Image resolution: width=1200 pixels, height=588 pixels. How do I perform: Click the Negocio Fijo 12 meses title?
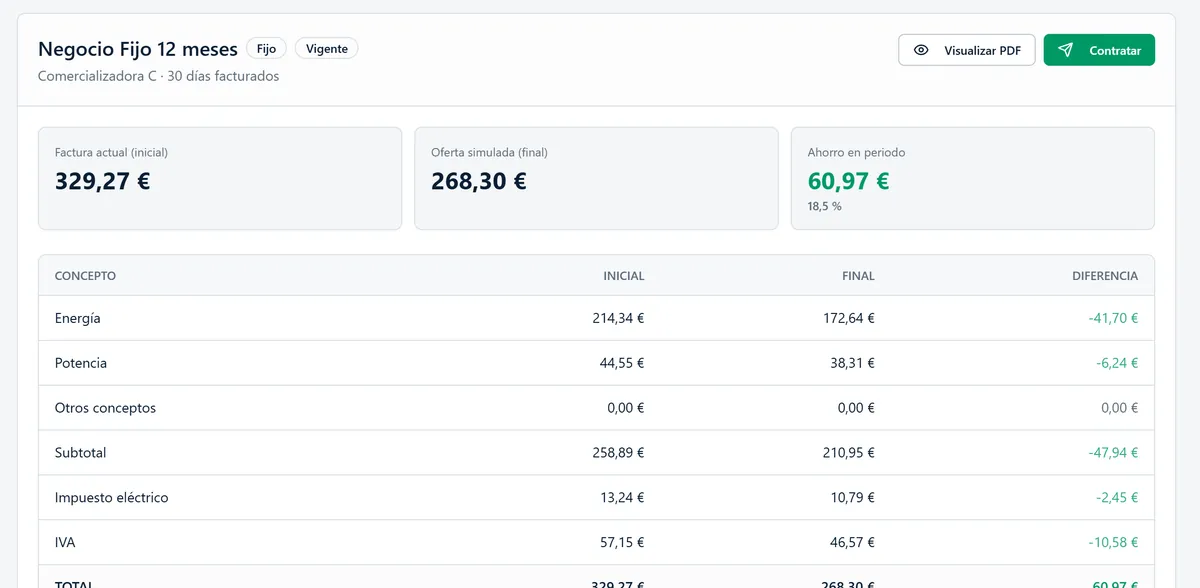[x=138, y=49]
